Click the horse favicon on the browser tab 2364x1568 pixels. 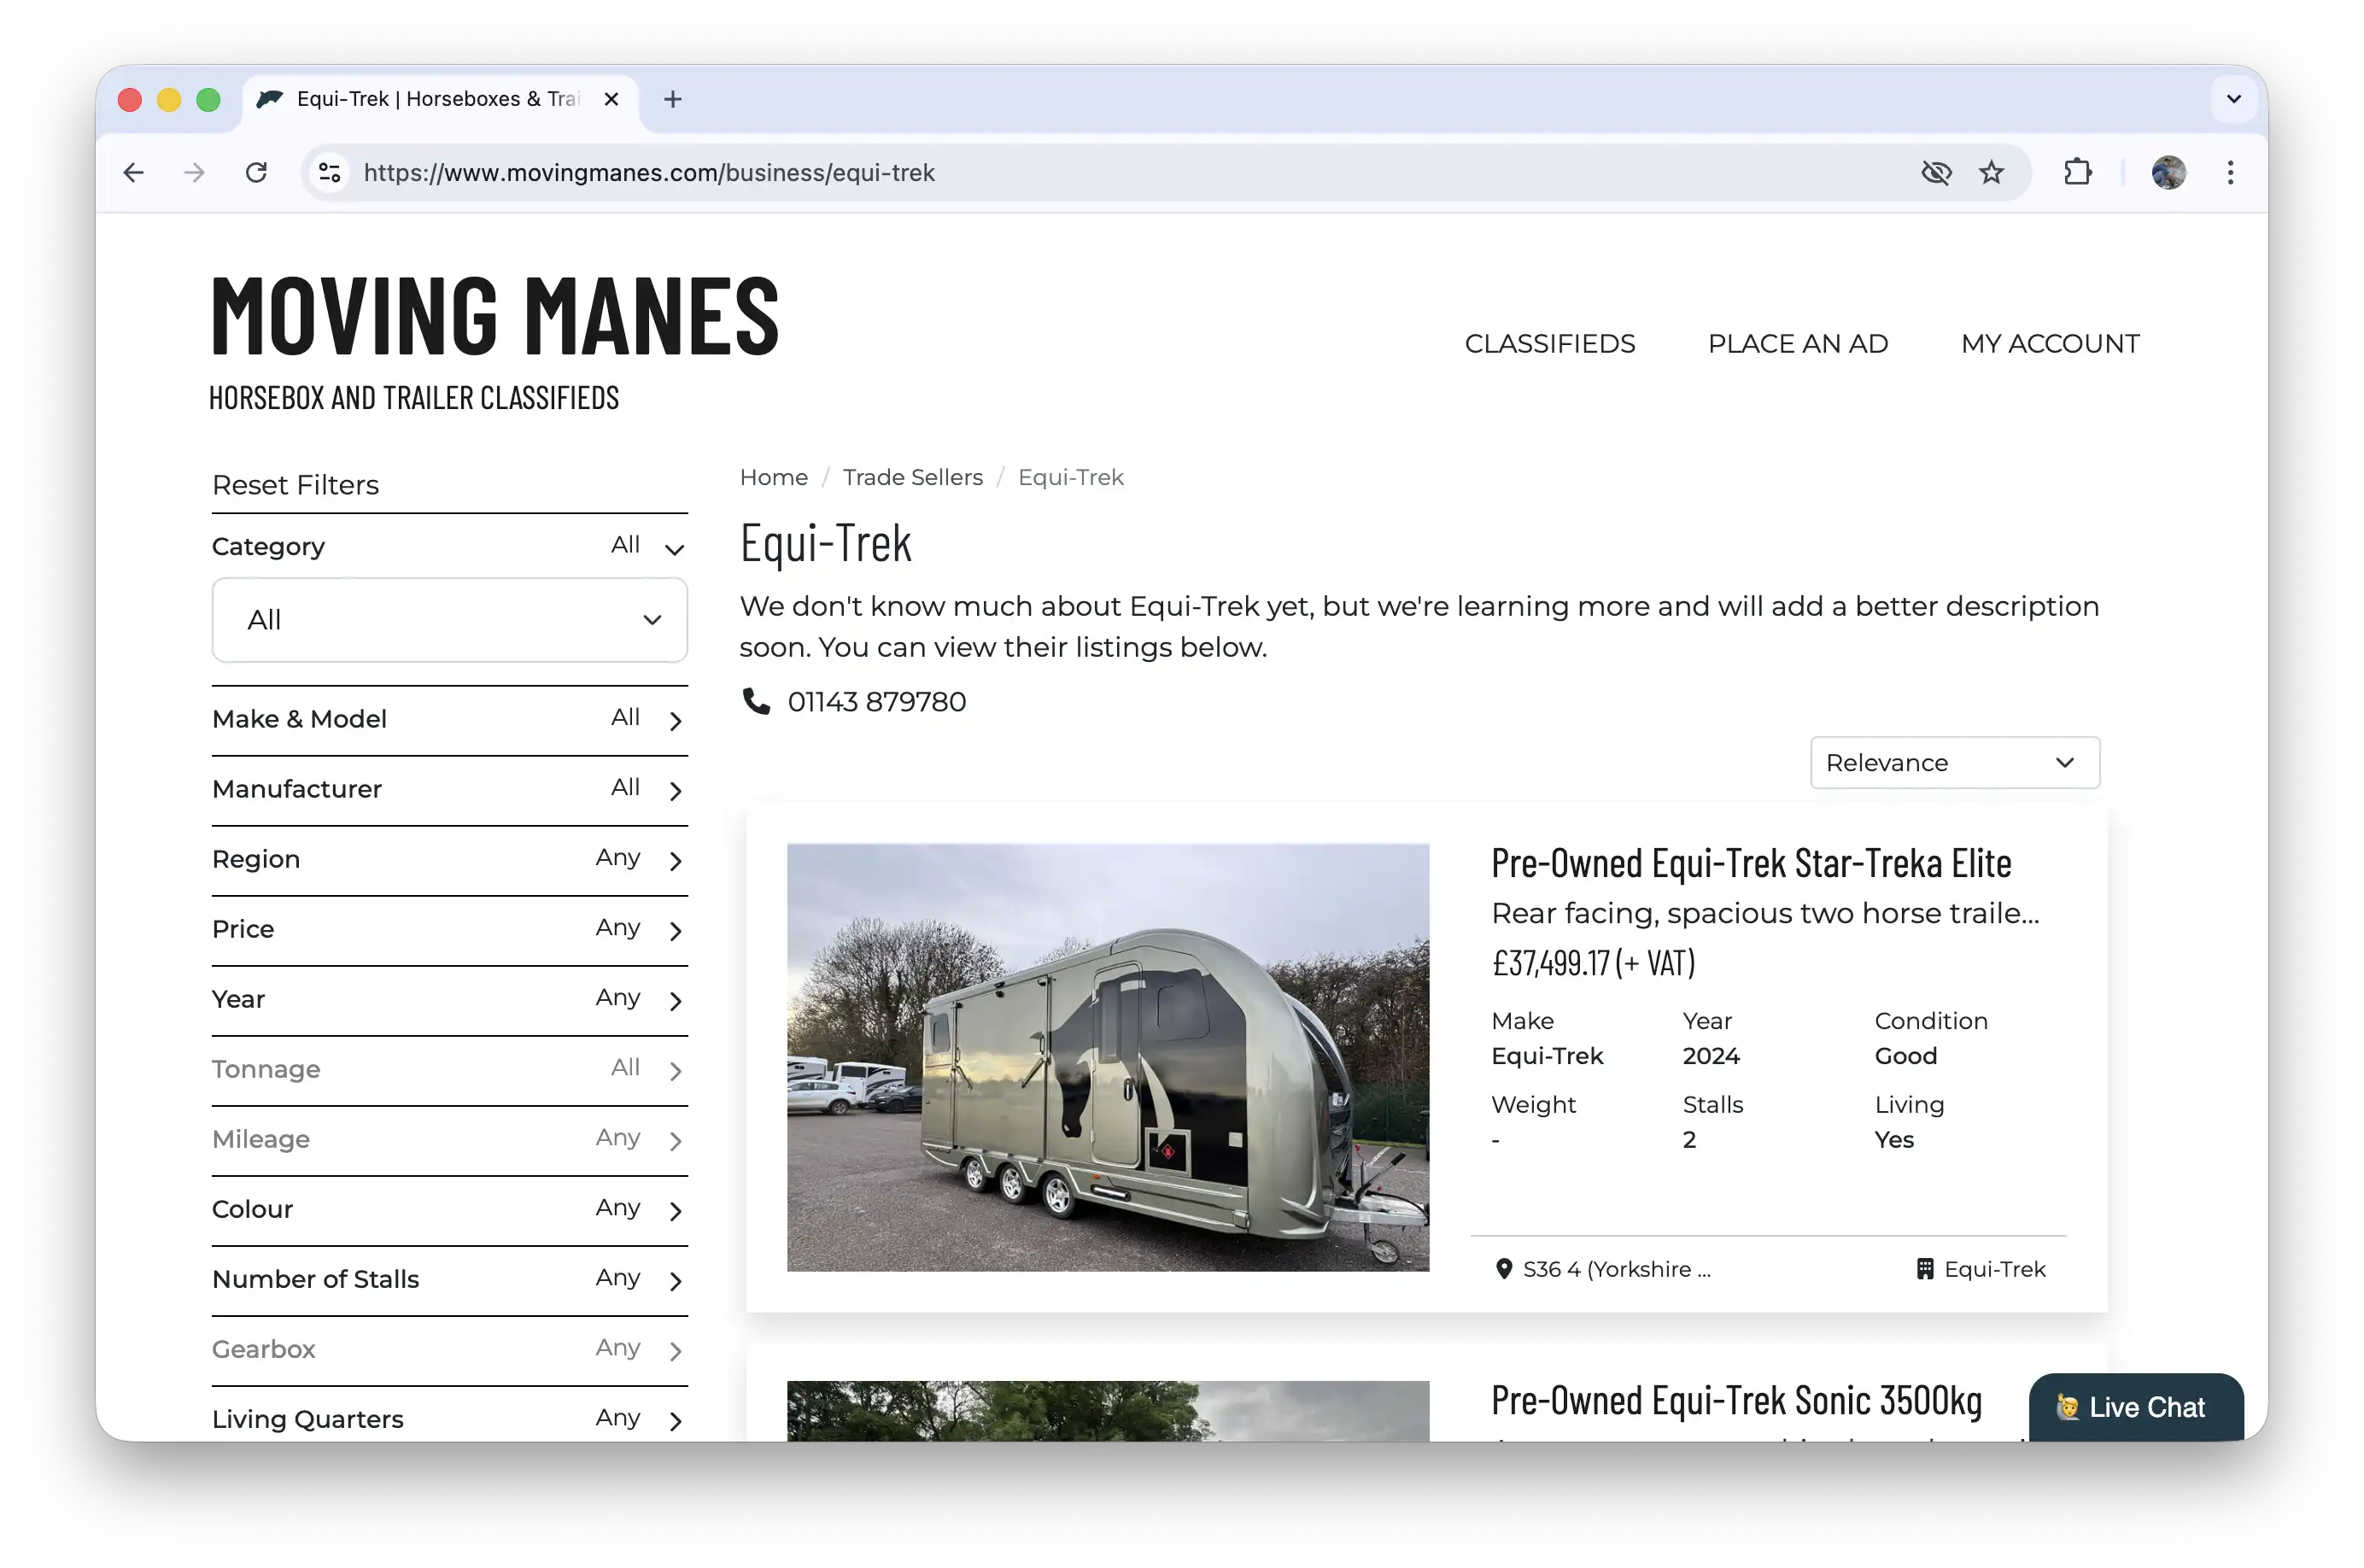click(x=270, y=99)
